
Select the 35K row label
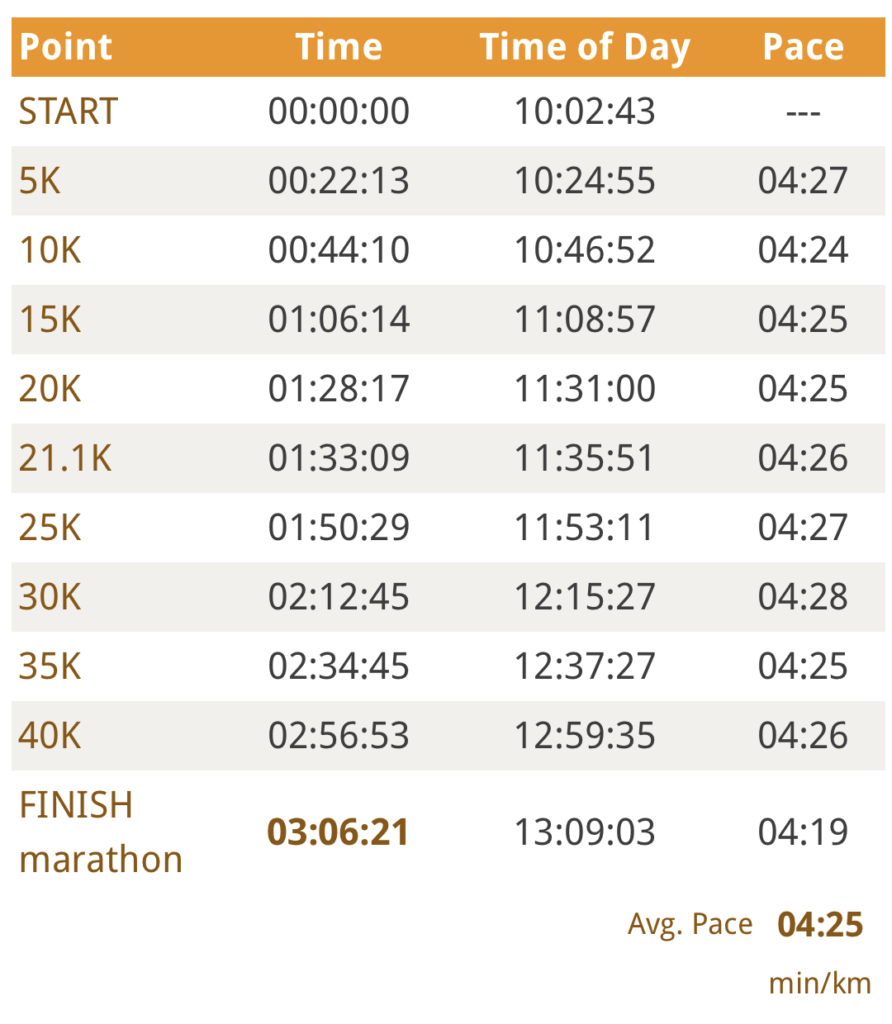50,666
